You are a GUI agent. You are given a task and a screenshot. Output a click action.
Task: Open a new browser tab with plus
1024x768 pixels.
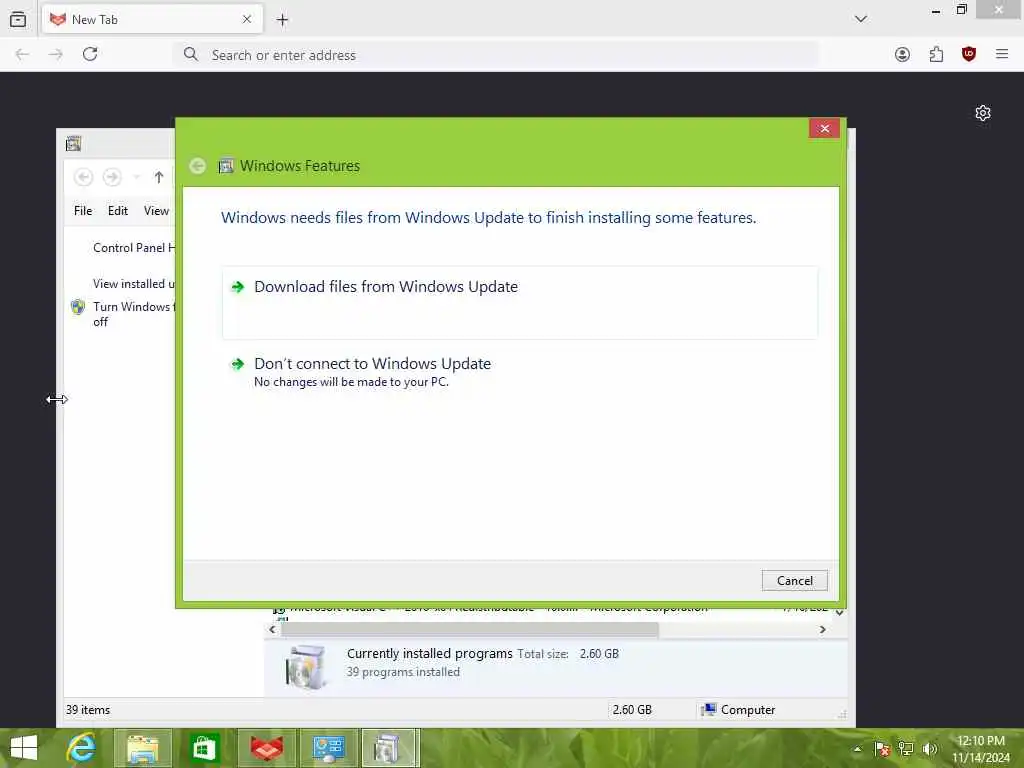point(282,20)
